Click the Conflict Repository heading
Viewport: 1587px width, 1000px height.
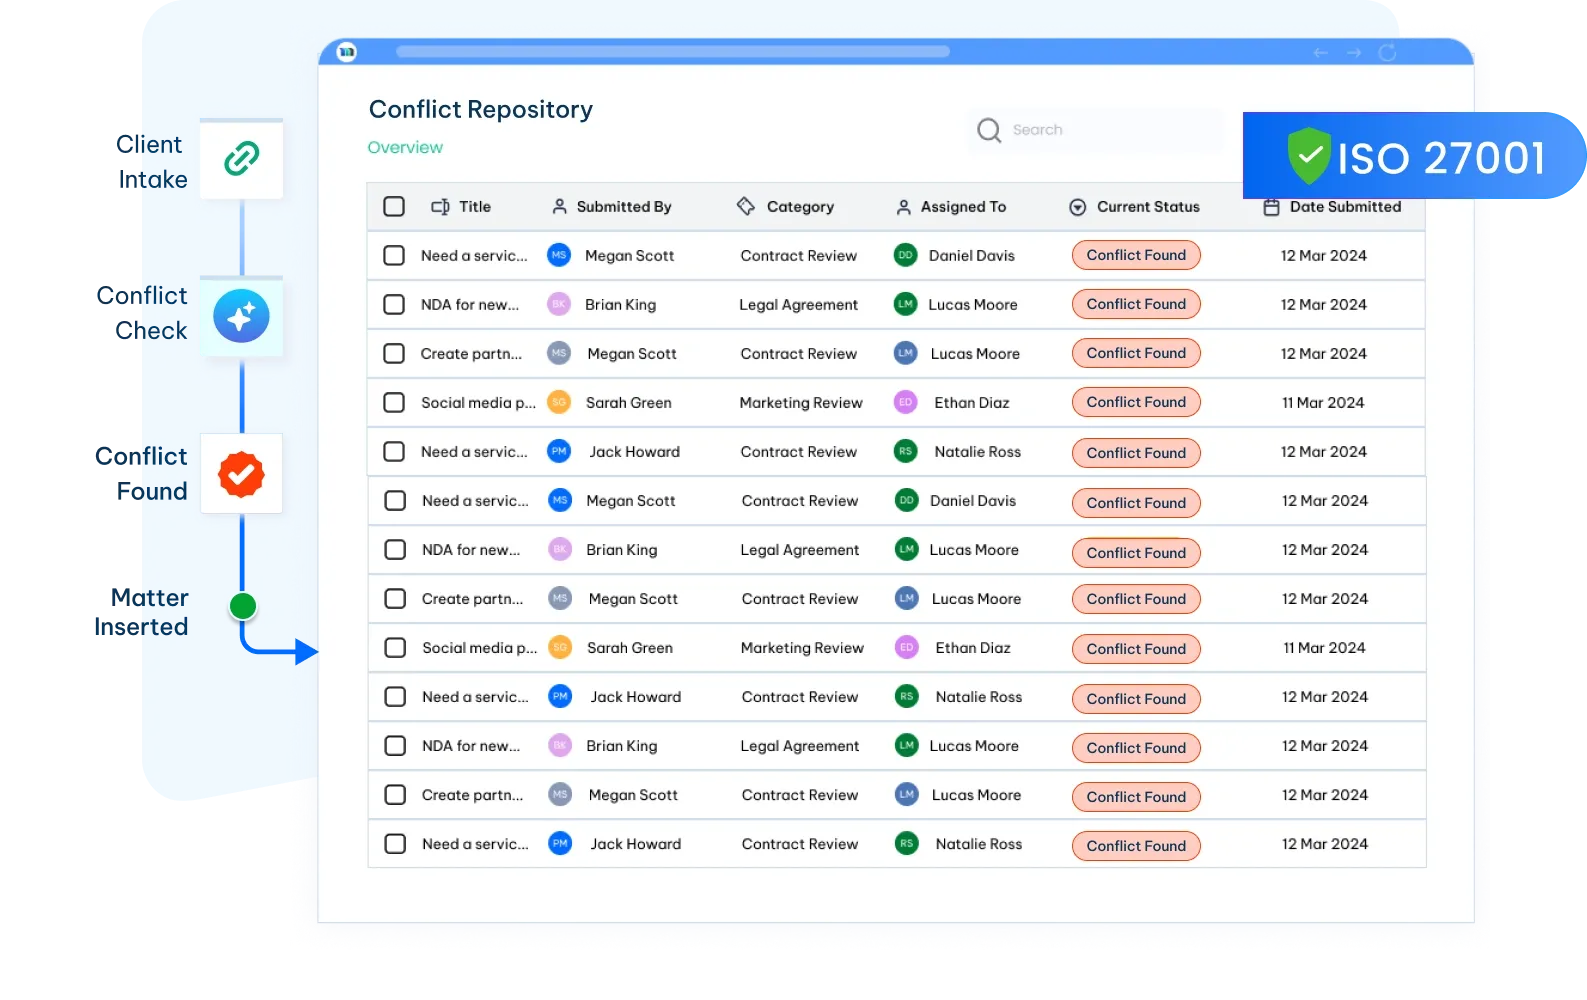pos(481,109)
